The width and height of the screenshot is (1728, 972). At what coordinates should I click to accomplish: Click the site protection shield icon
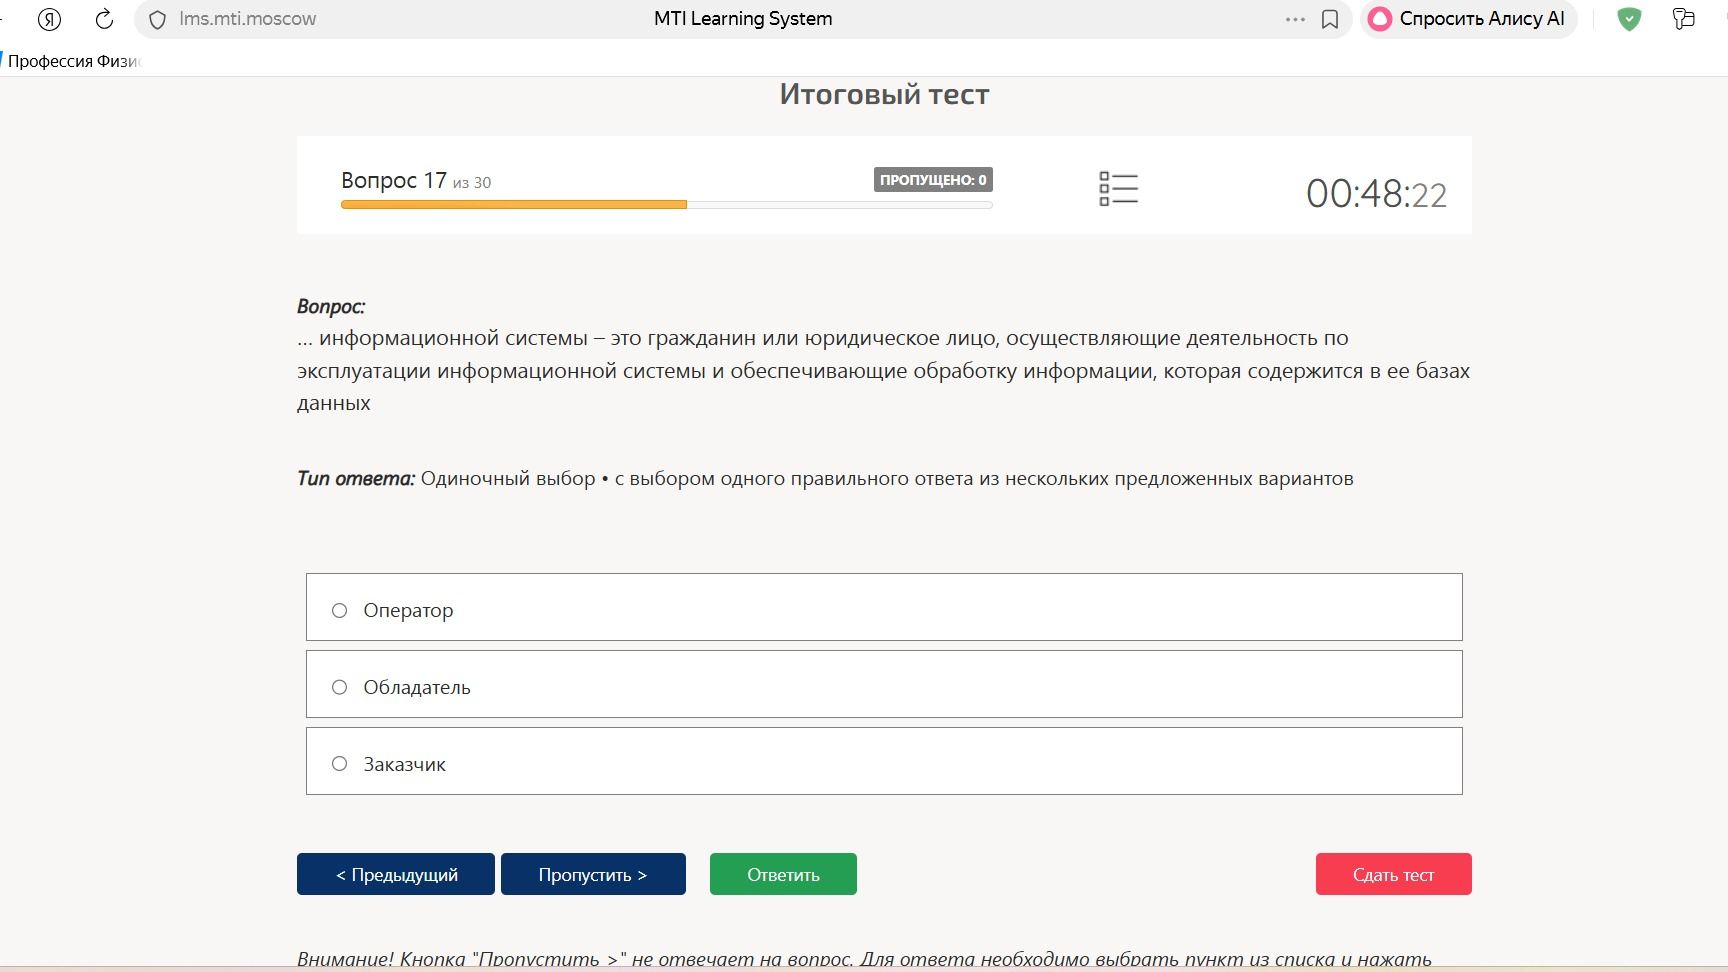(x=157, y=20)
